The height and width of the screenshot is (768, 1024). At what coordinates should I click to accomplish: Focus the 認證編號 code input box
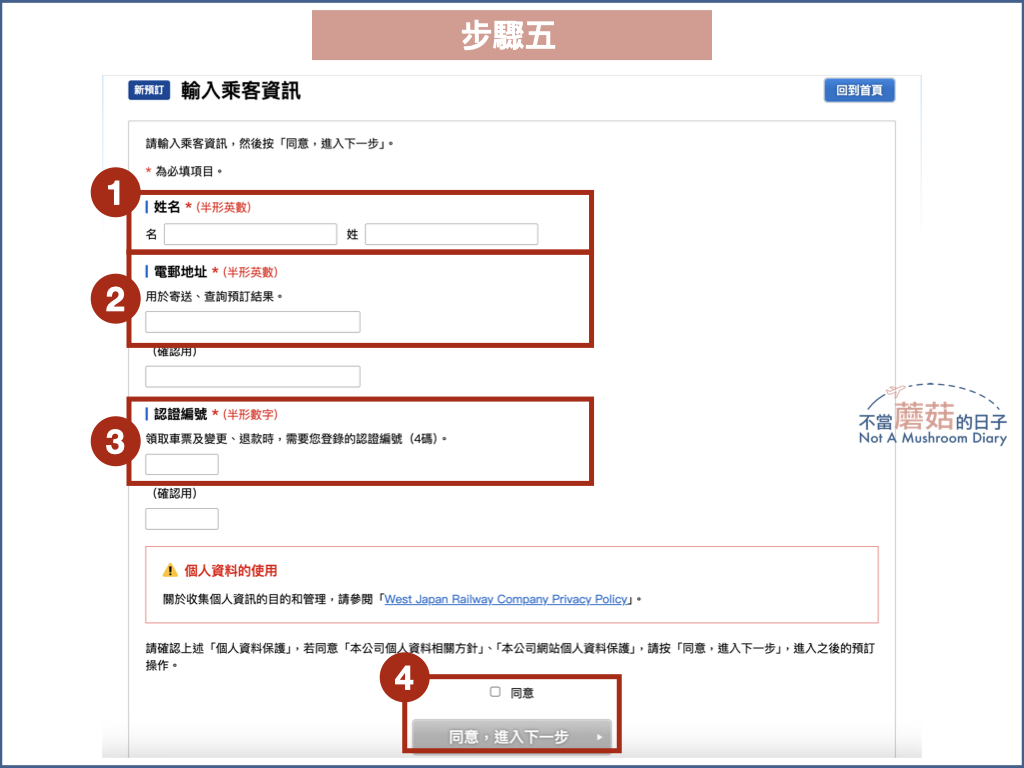[181, 463]
